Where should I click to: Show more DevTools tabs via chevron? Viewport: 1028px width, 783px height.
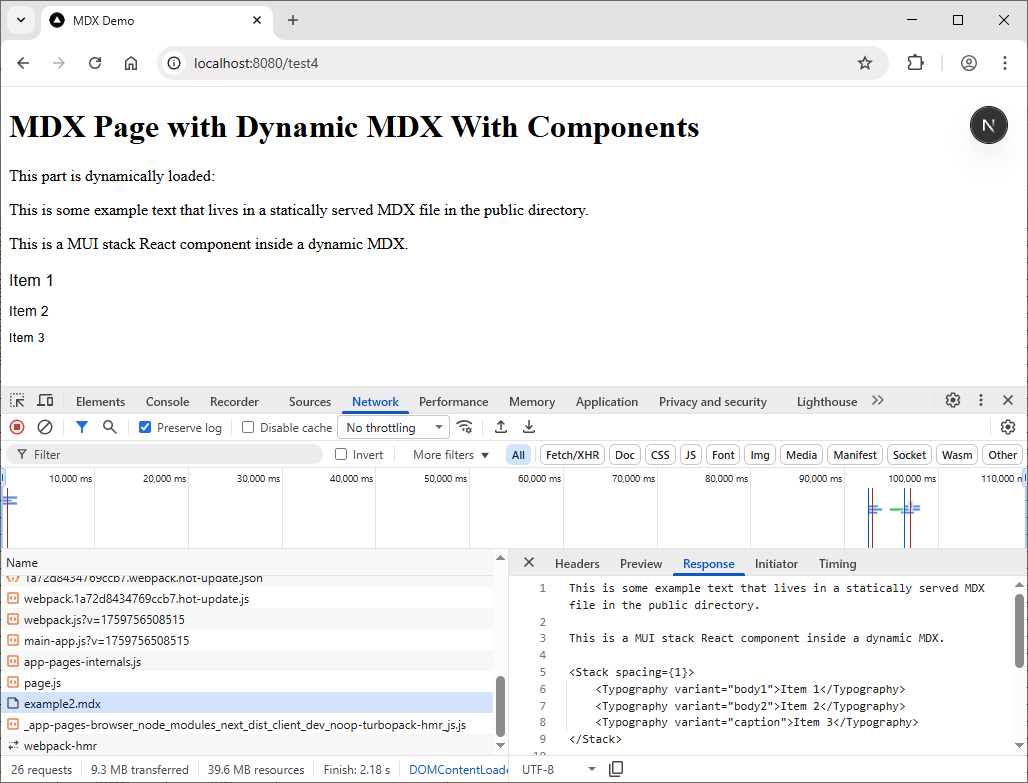(x=877, y=401)
